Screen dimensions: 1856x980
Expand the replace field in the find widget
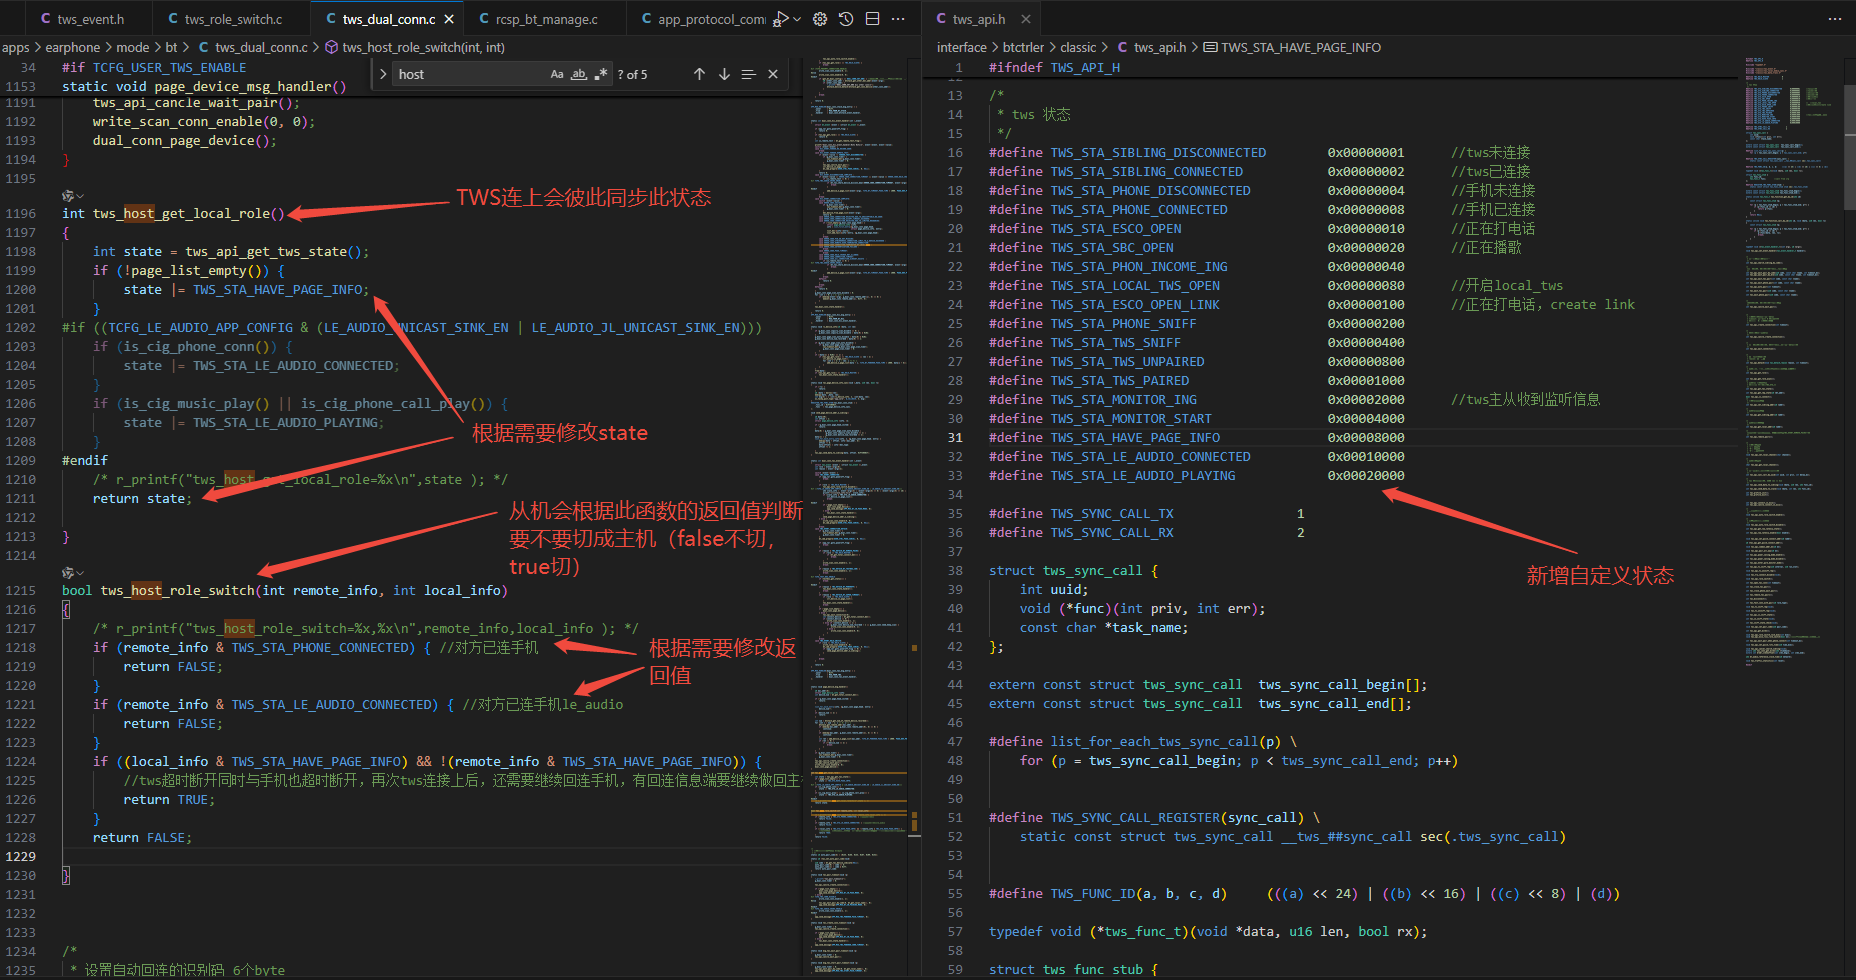point(383,74)
